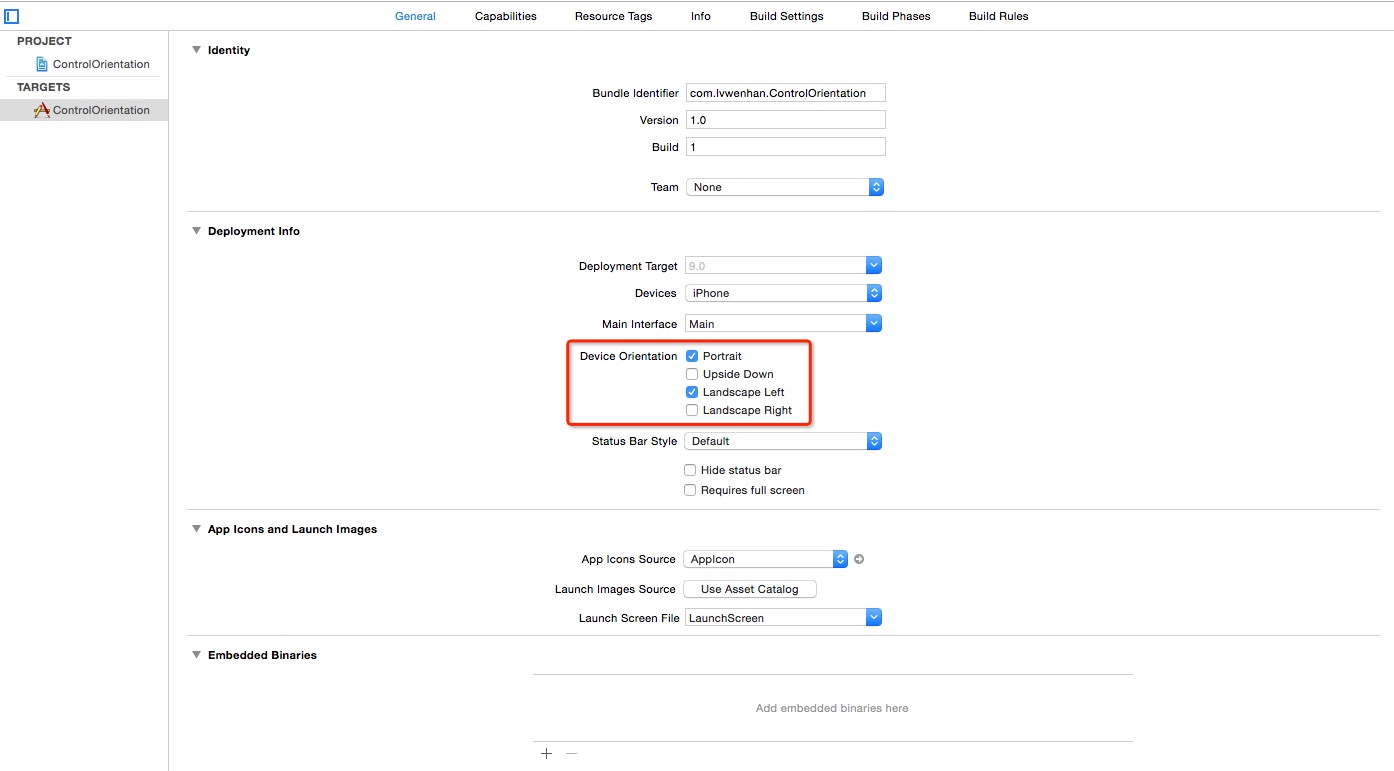The image size is (1394, 771).
Task: Click the Use Asset Catalog button
Action: 749,589
